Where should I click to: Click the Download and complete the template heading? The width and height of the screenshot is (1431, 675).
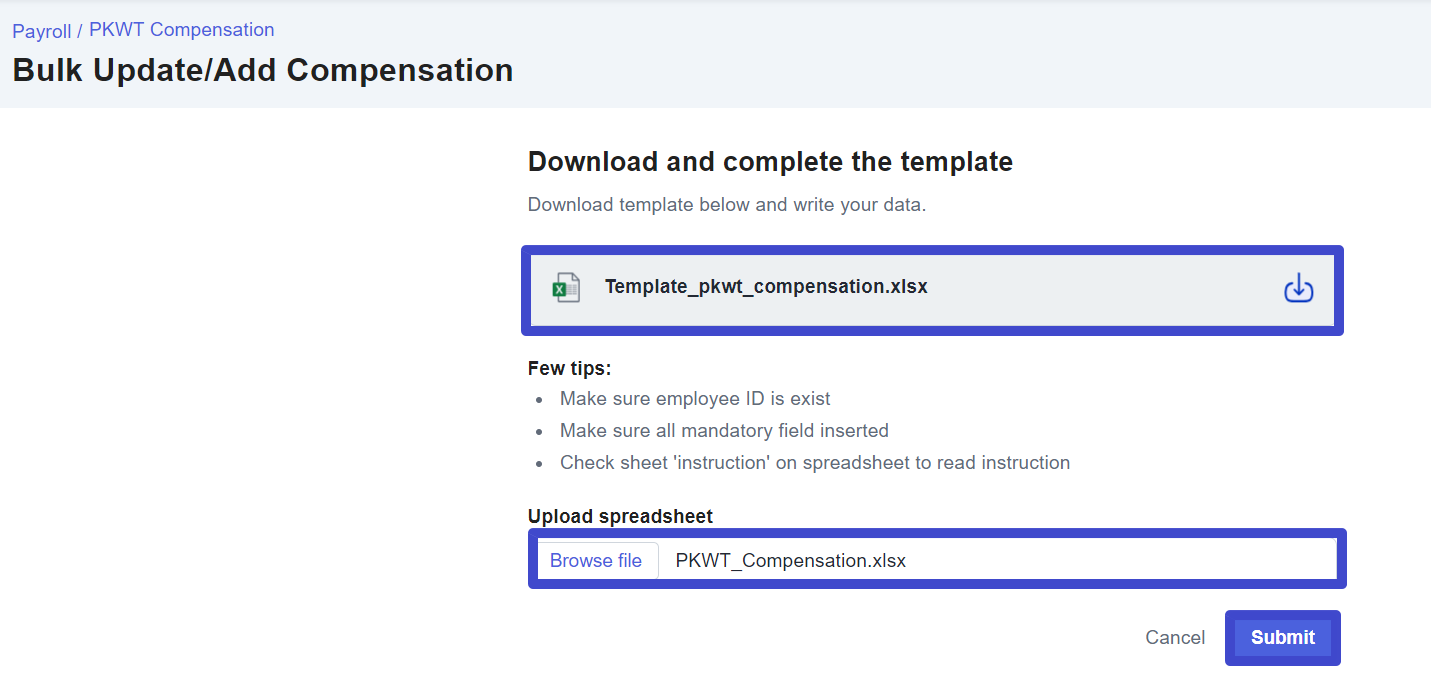click(770, 162)
